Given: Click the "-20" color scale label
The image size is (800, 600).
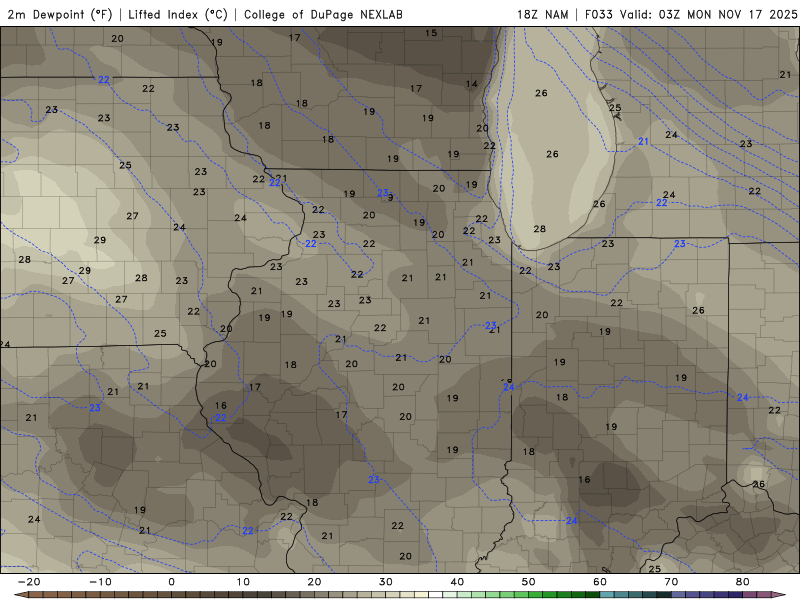Looking at the screenshot, I should 29,582.
